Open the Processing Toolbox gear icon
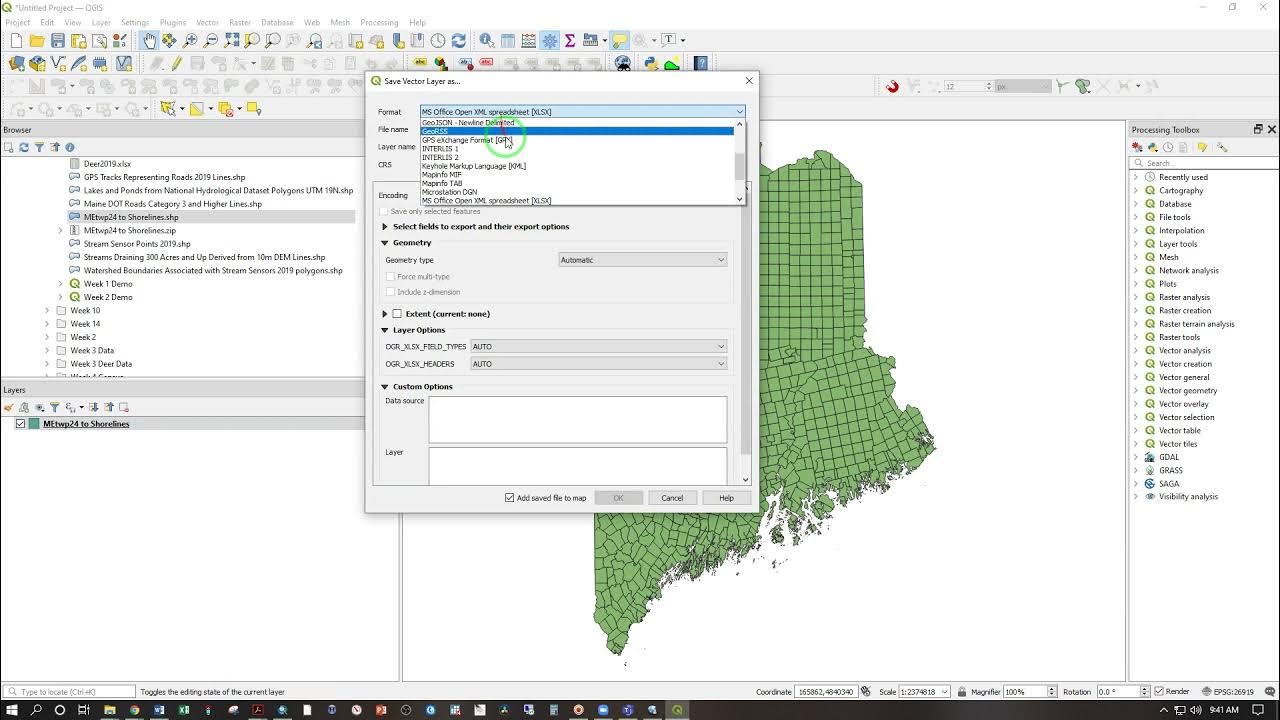The image size is (1280, 720). (x=549, y=41)
